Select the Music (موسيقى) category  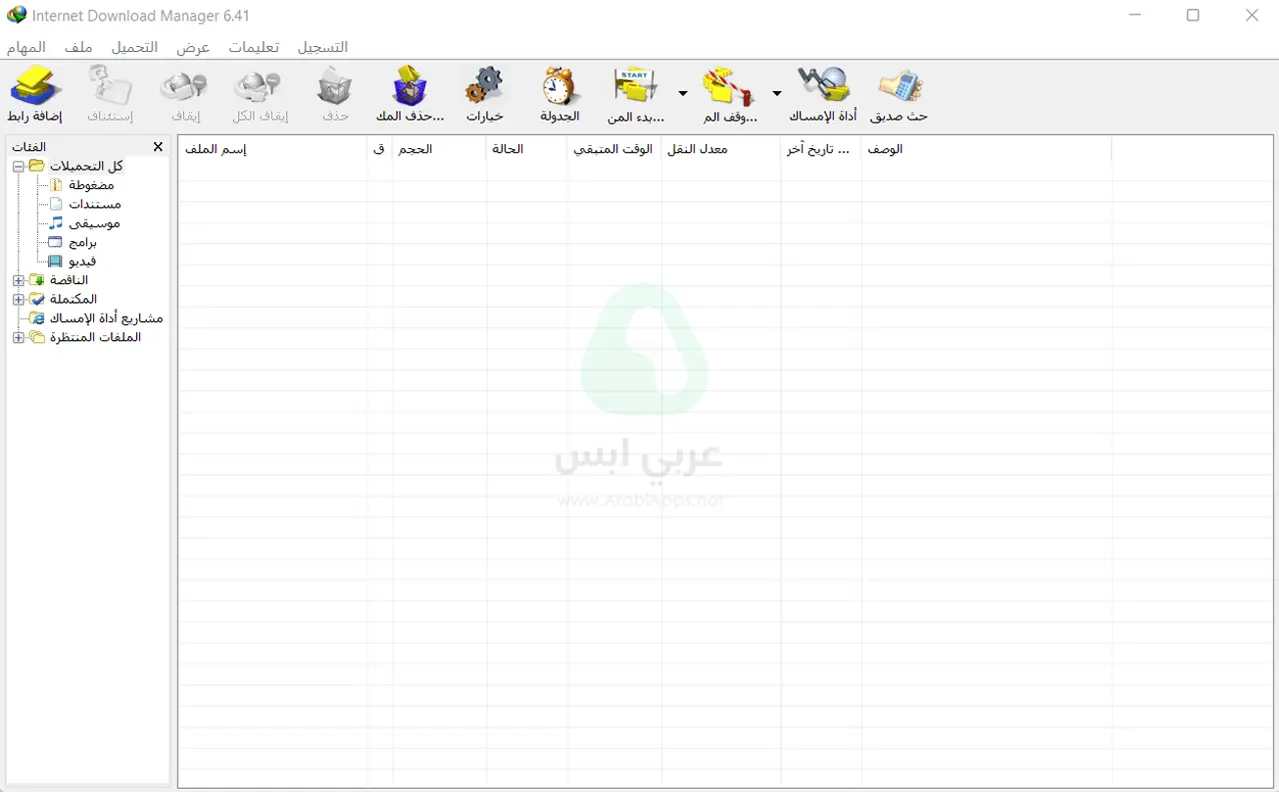click(94, 224)
